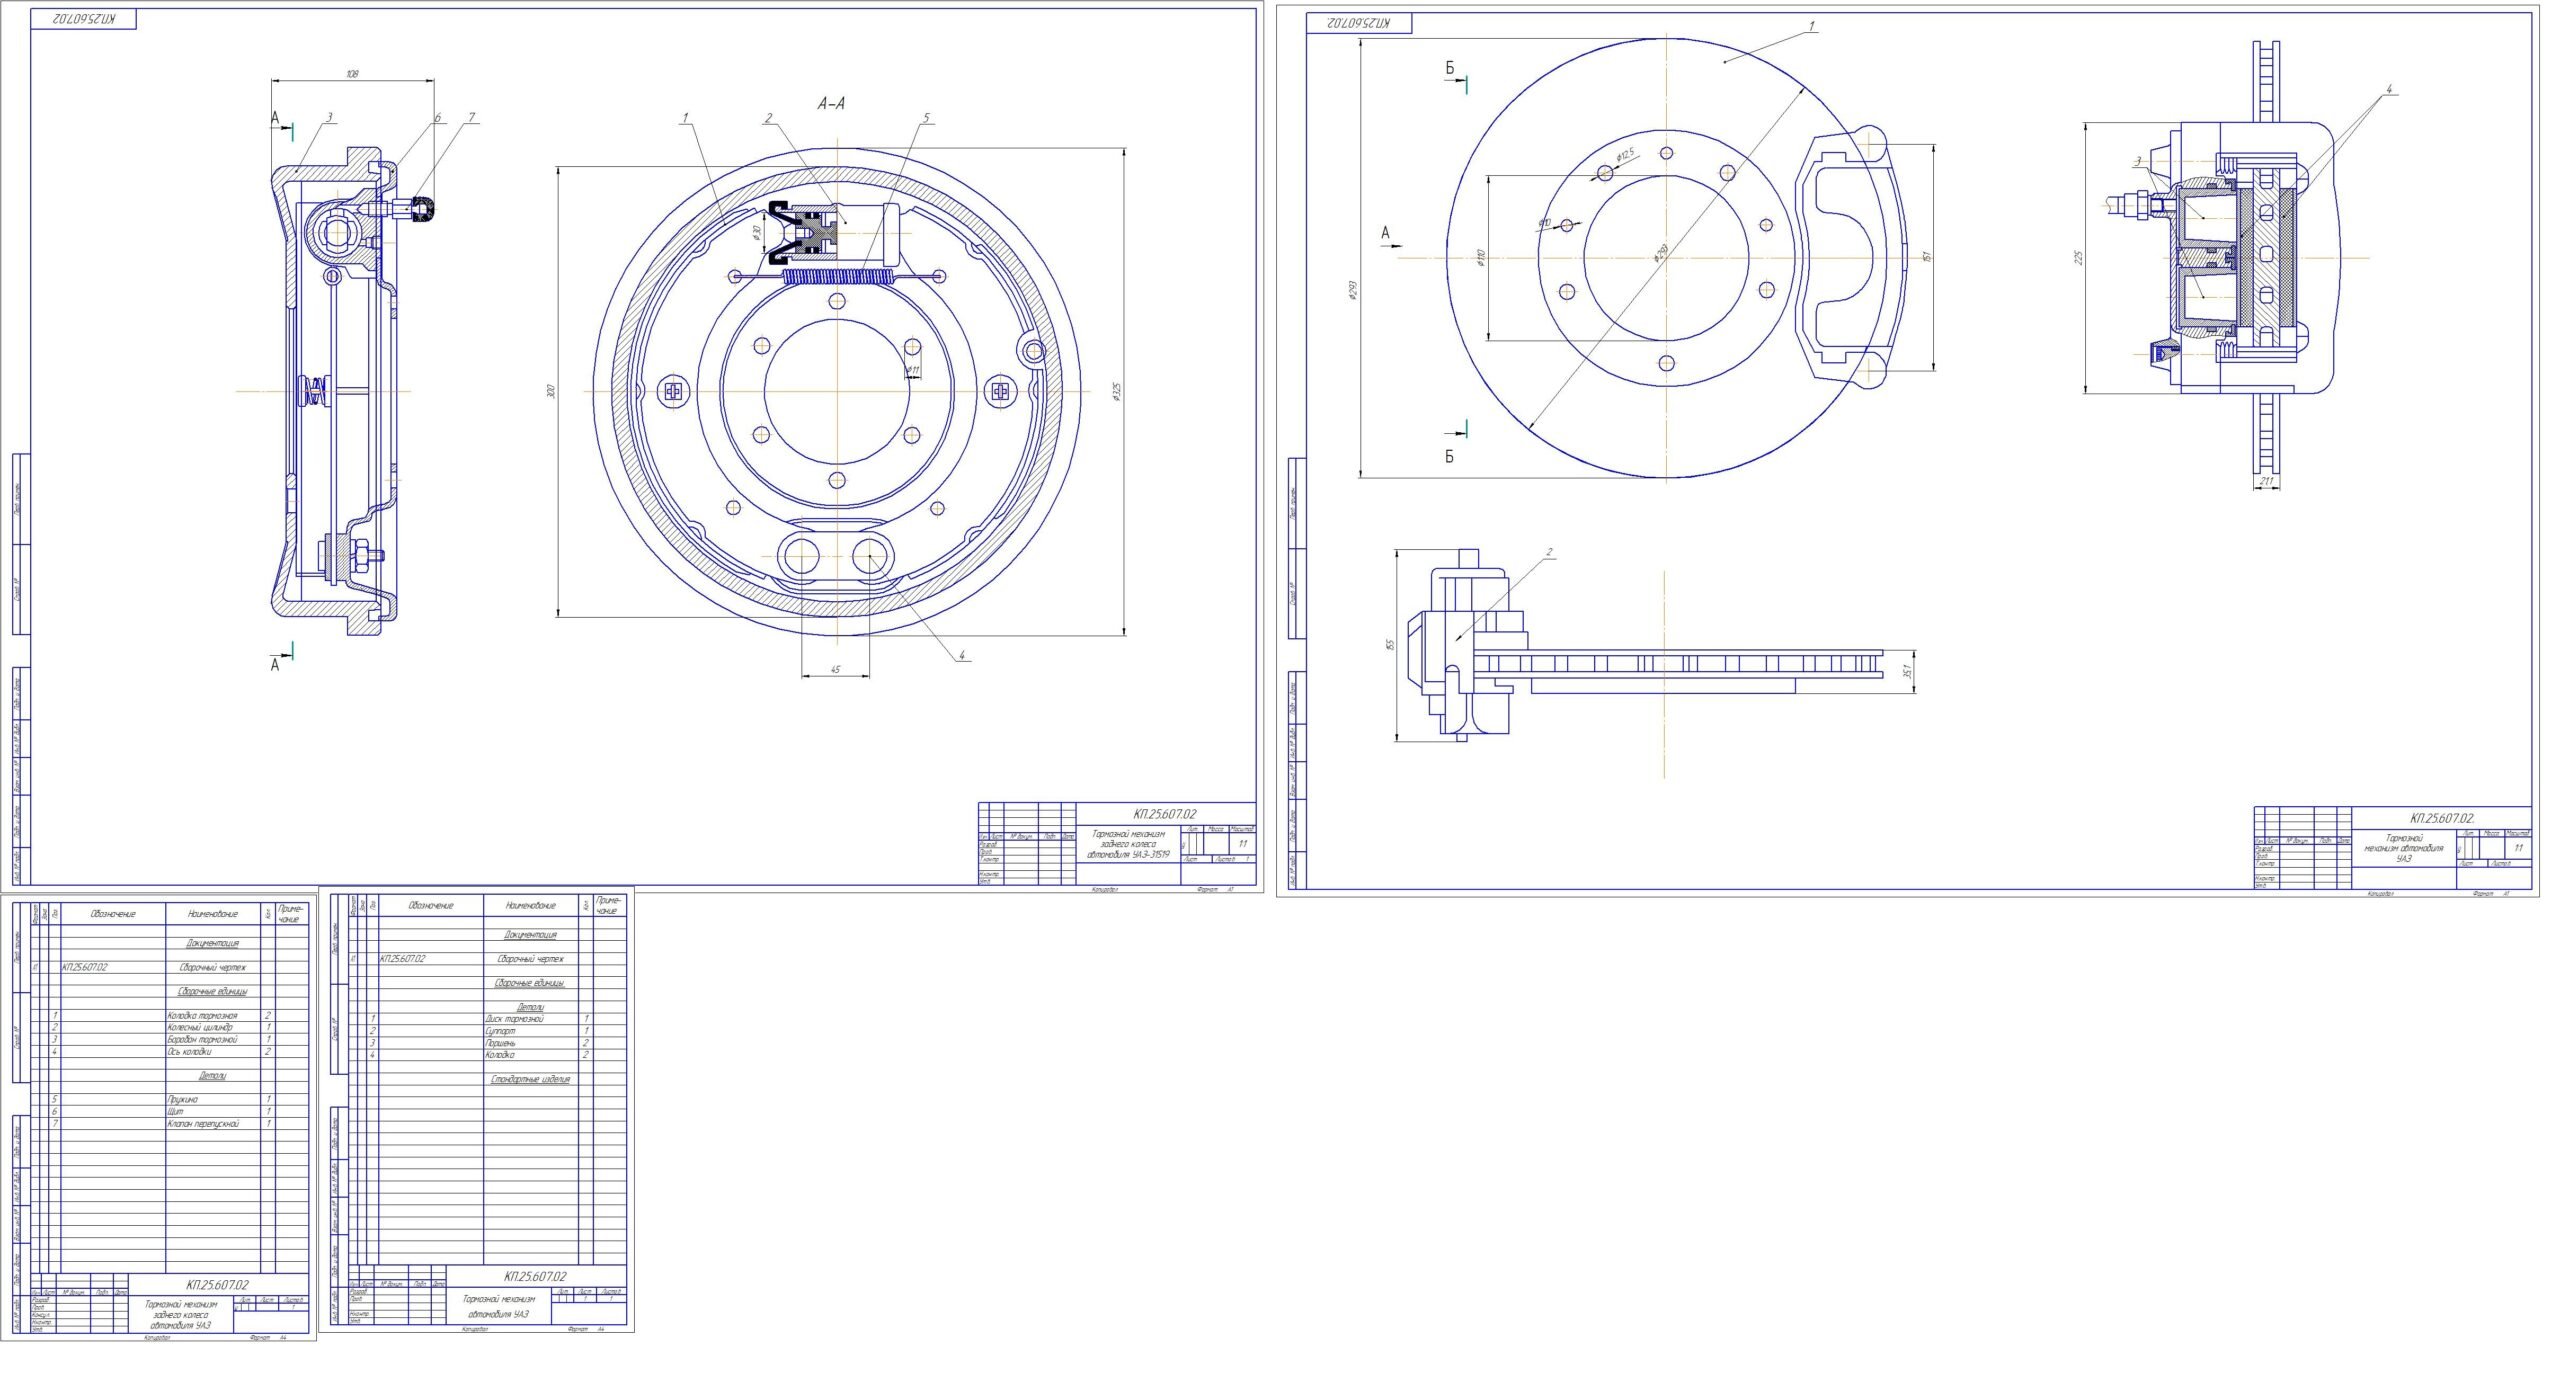The height and width of the screenshot is (1373, 2560).
Task: Click the 35.1 disc thickness dimension
Action: (1907, 671)
